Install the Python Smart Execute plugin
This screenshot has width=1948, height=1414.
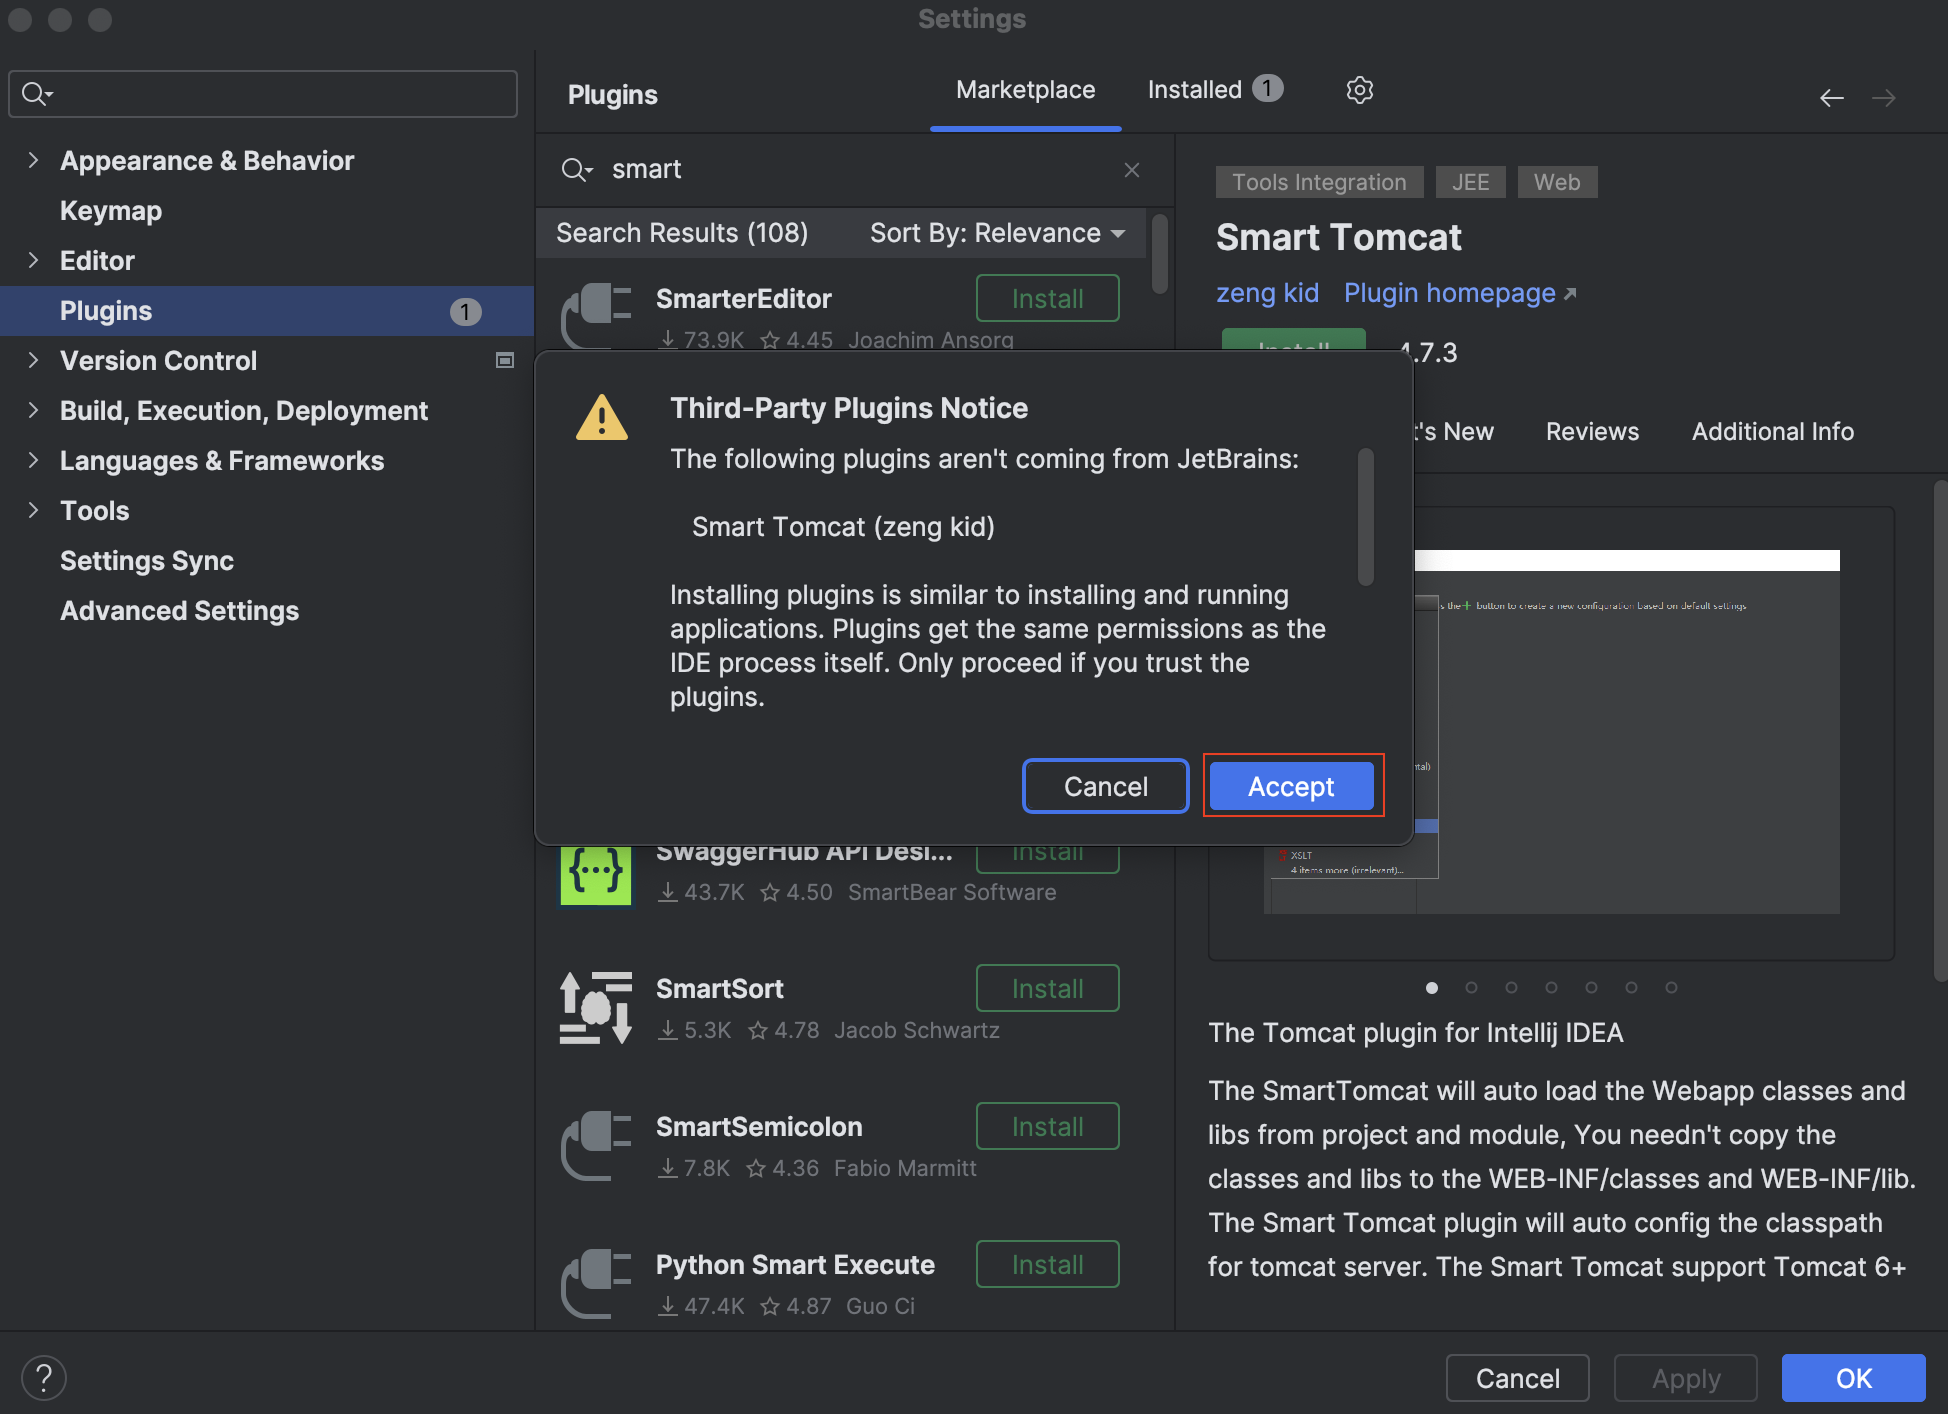point(1047,1265)
